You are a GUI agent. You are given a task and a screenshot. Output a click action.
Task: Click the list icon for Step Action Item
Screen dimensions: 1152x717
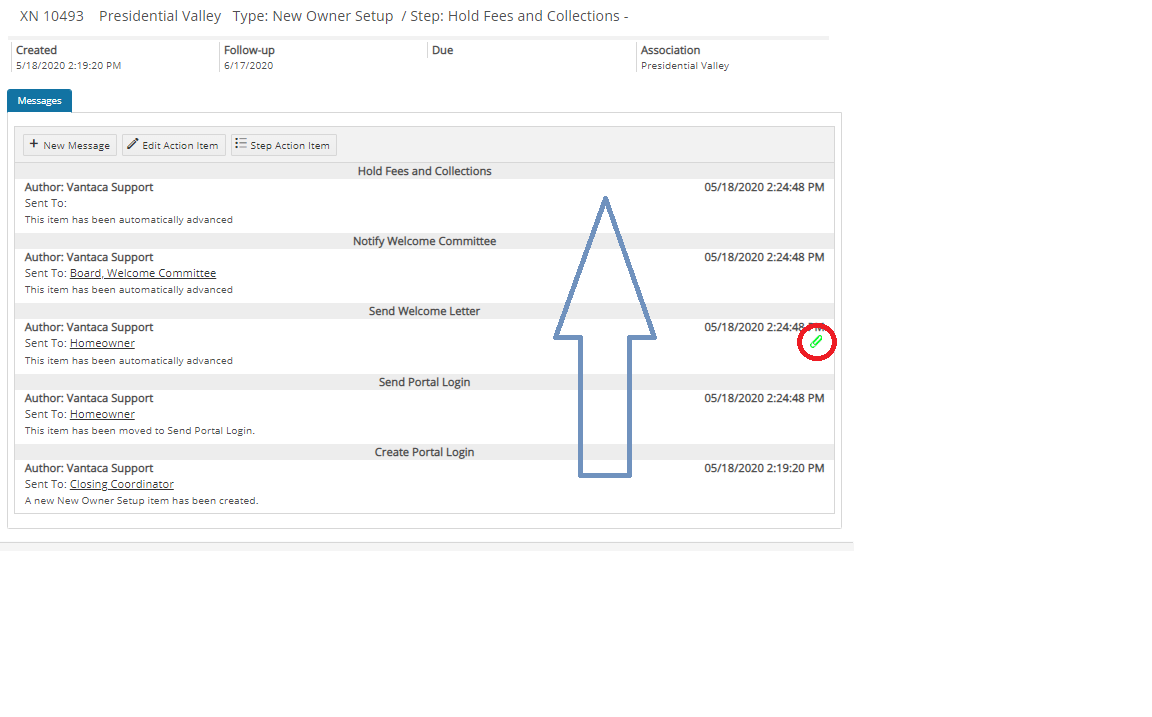coord(241,145)
